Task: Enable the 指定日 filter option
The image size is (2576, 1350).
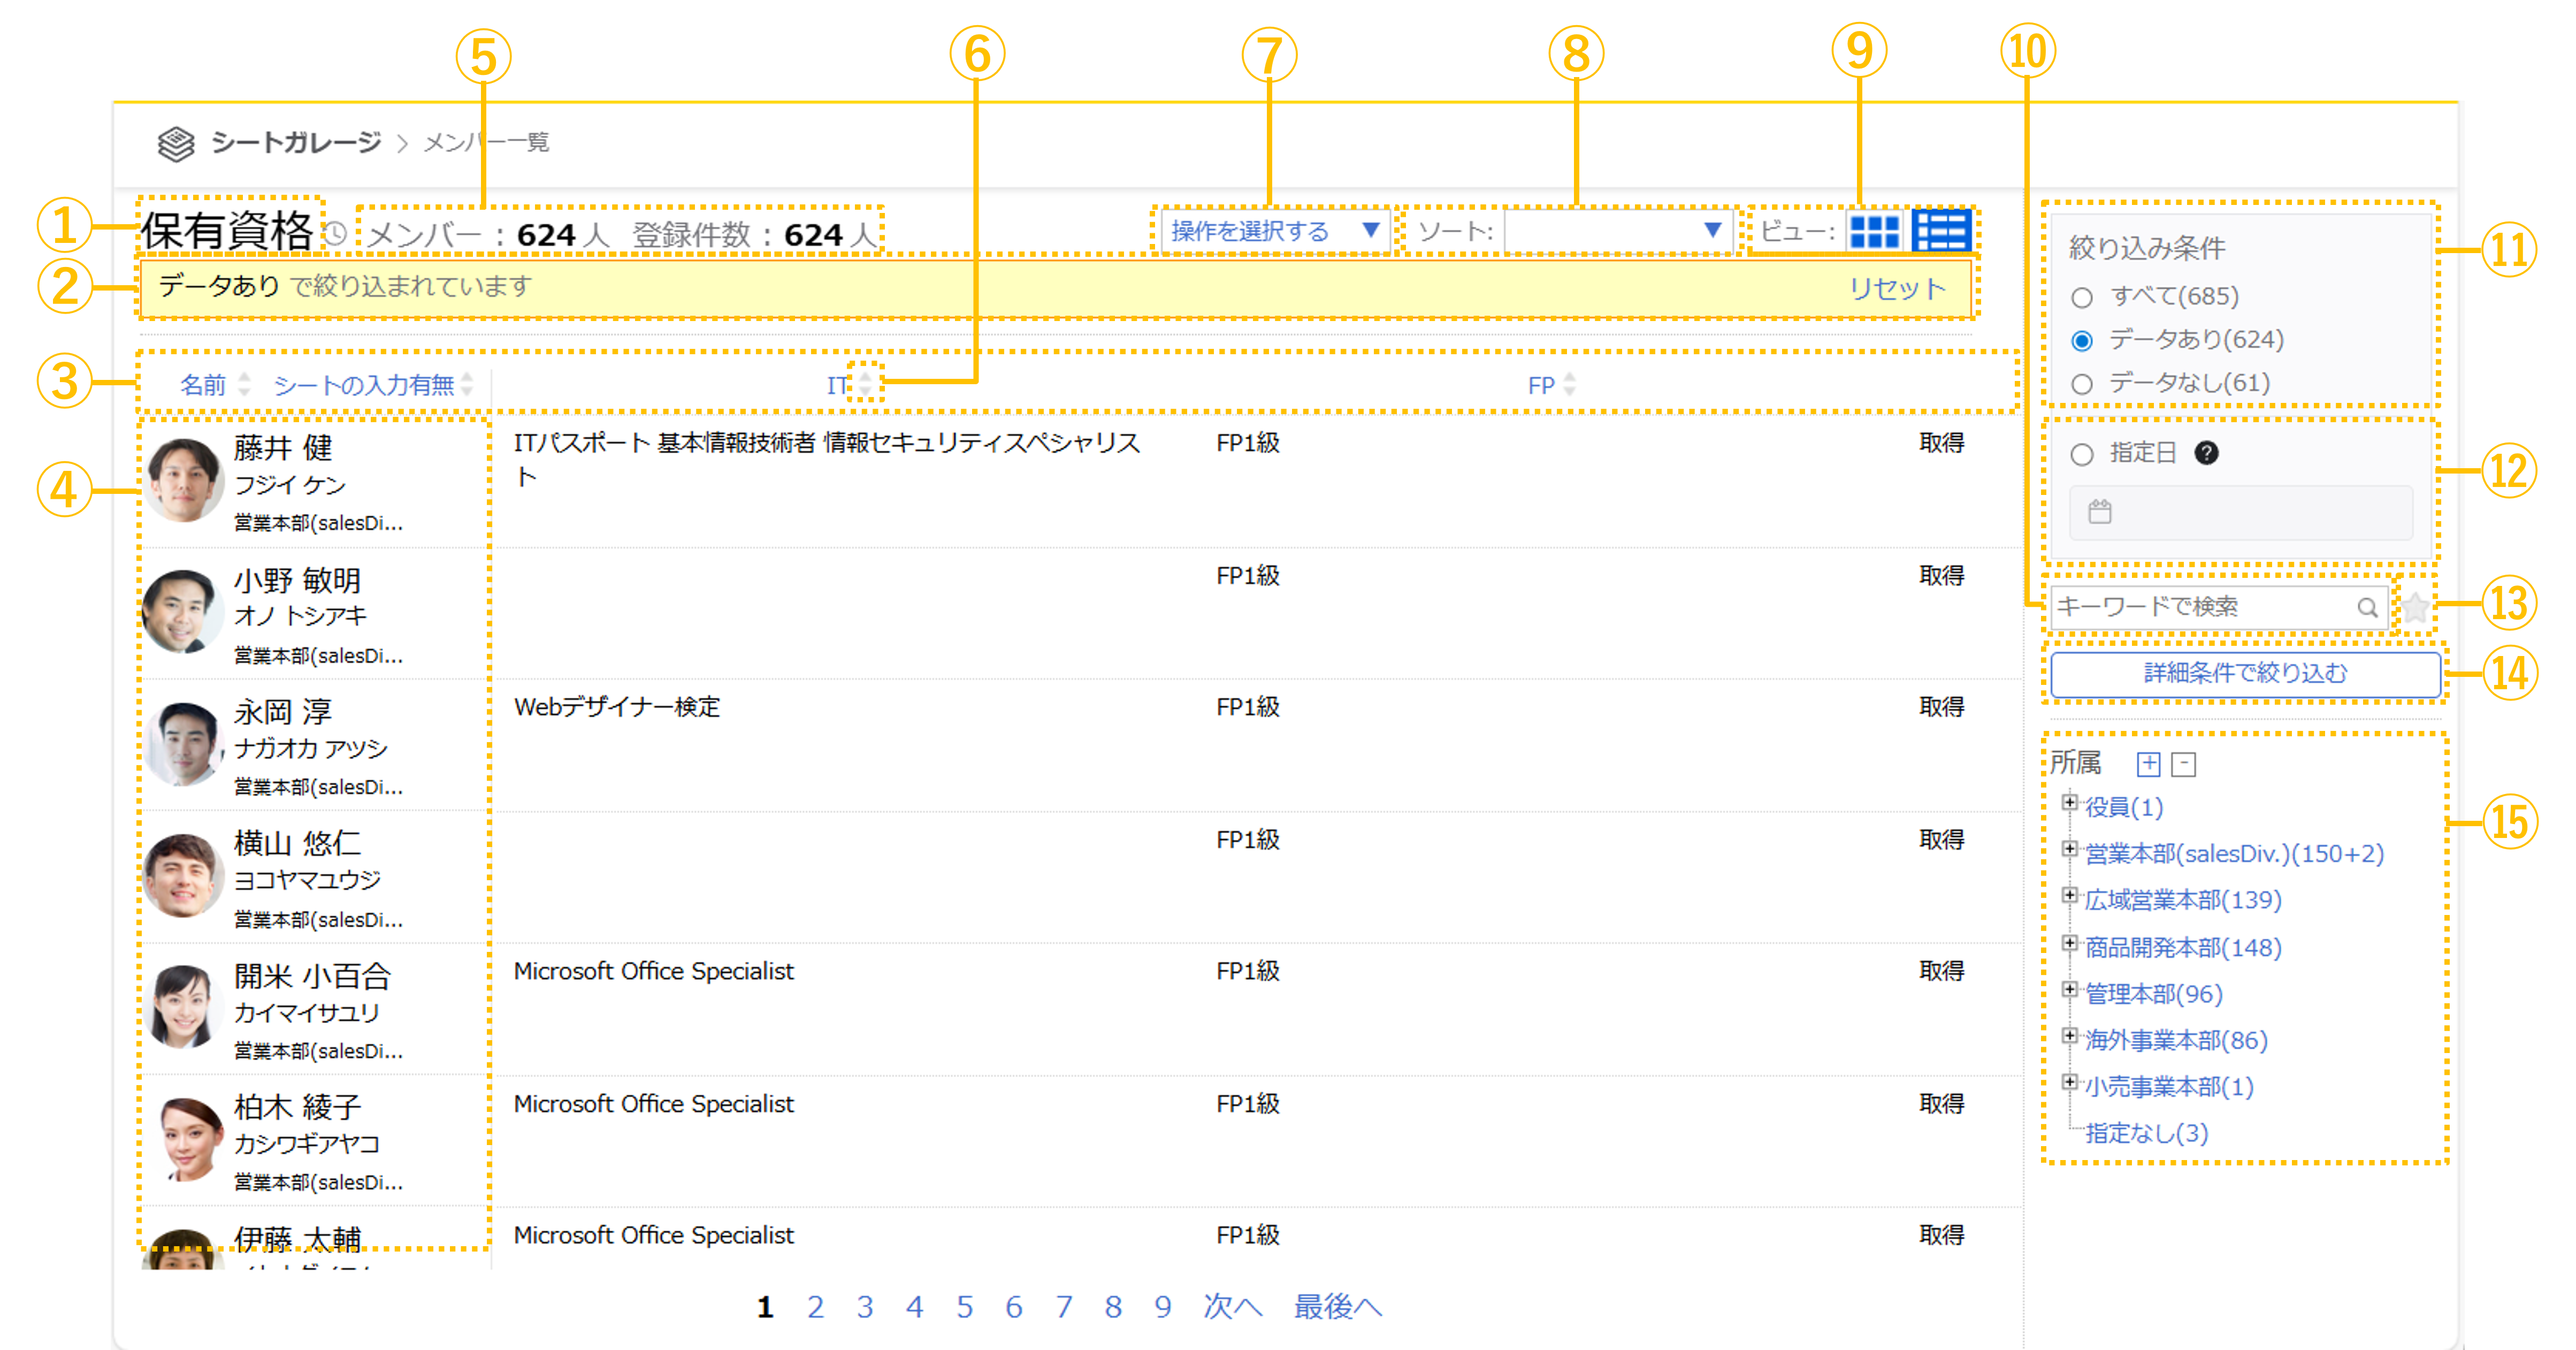Action: coord(2083,454)
